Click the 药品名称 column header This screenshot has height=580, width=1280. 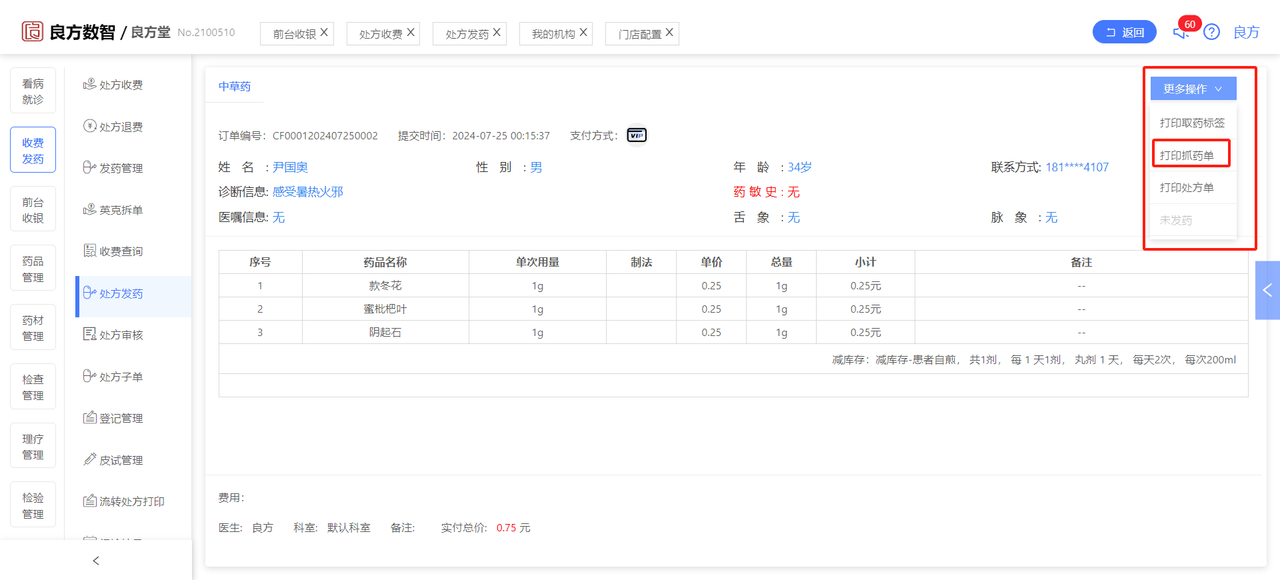tap(385, 262)
